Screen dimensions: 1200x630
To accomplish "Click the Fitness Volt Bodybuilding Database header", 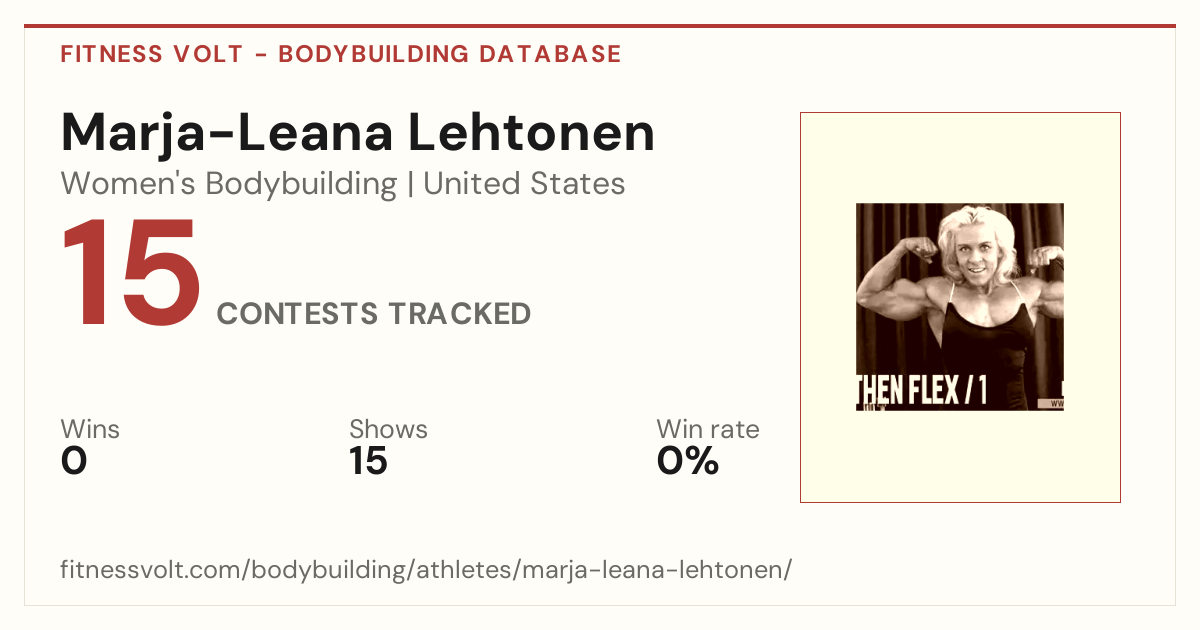I will [341, 54].
